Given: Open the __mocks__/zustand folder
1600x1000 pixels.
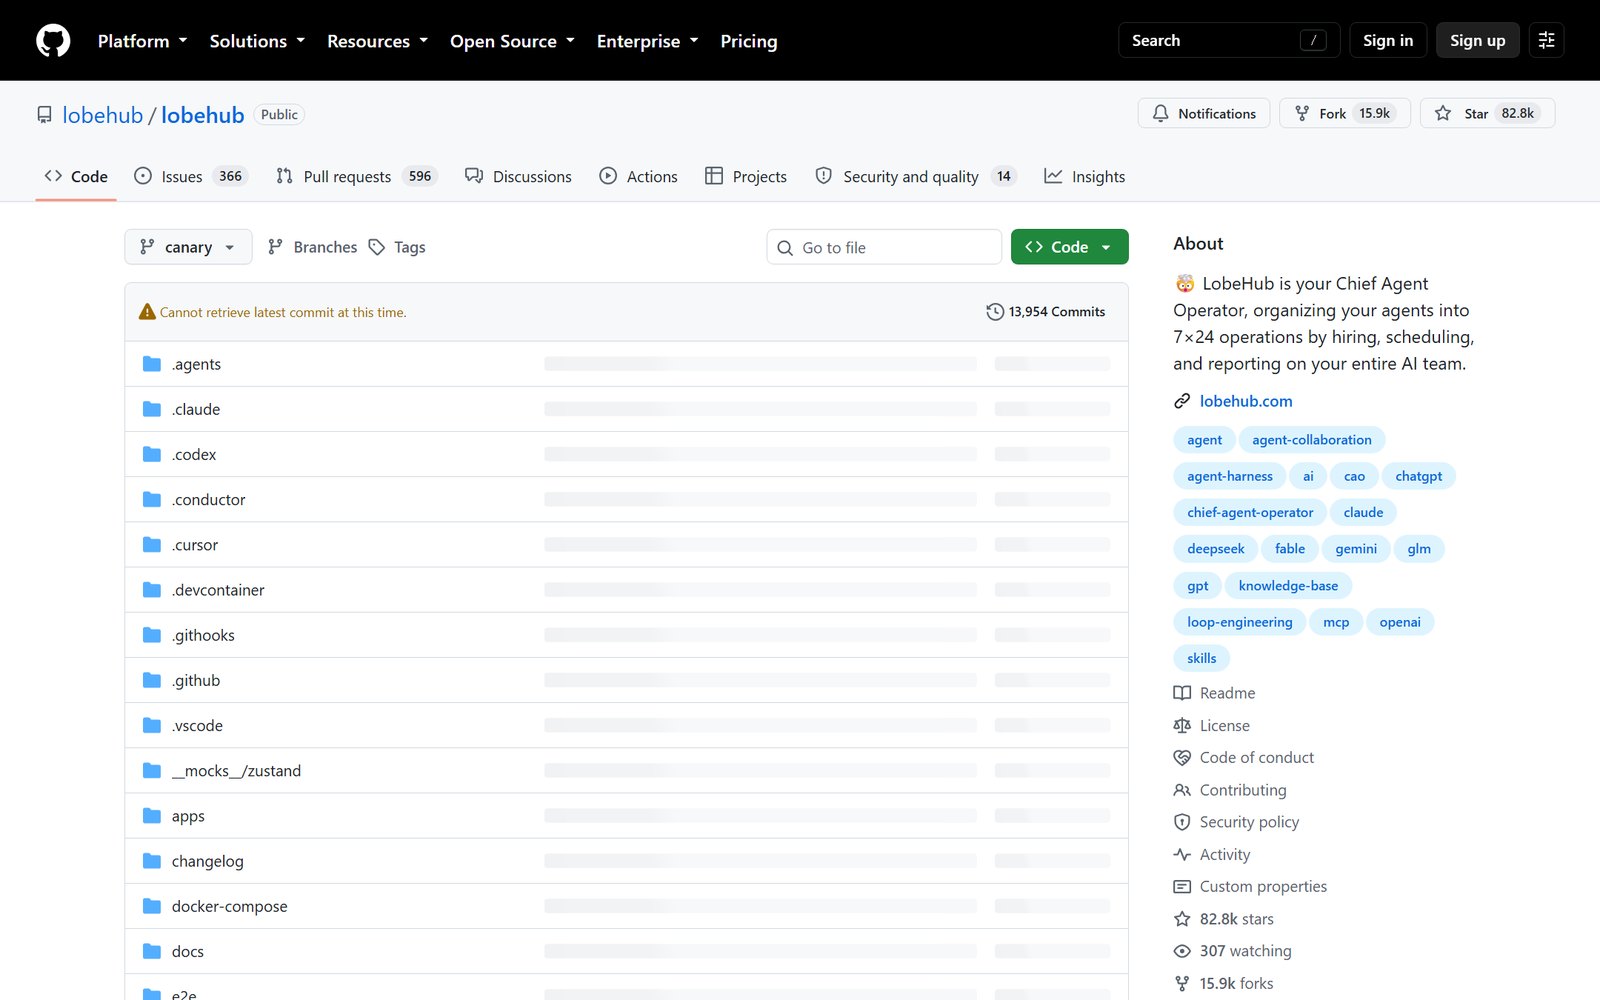Looking at the screenshot, I should 236,771.
